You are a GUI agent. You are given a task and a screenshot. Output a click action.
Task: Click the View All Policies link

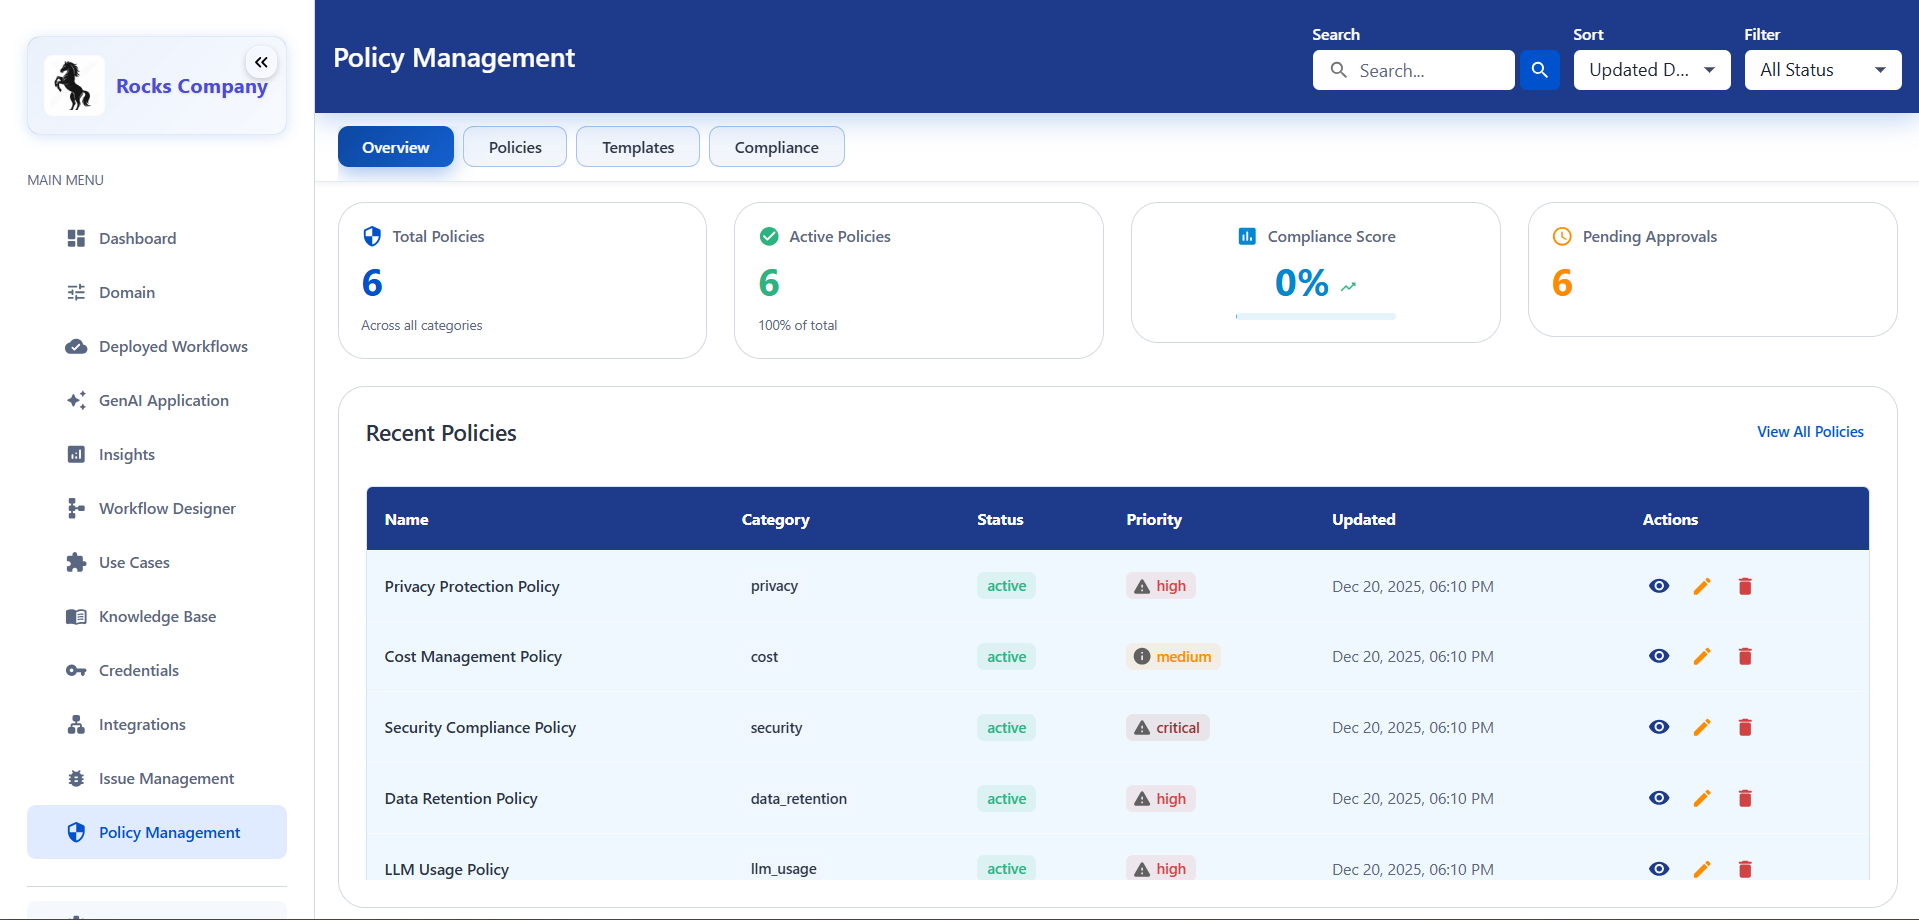tap(1809, 431)
